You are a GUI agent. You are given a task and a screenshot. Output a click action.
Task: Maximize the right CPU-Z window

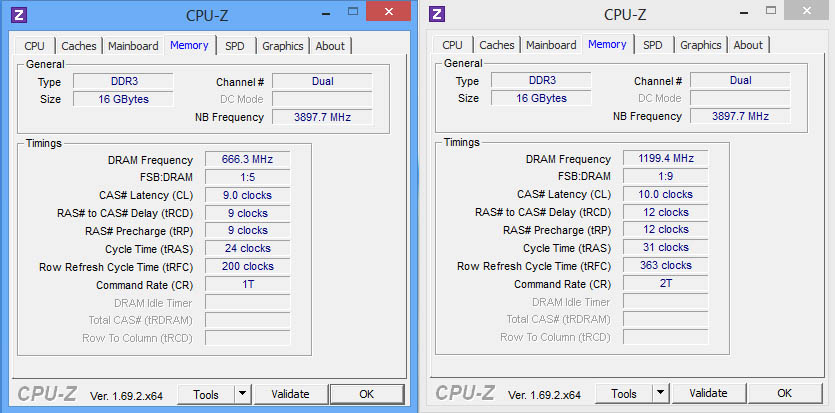click(771, 10)
